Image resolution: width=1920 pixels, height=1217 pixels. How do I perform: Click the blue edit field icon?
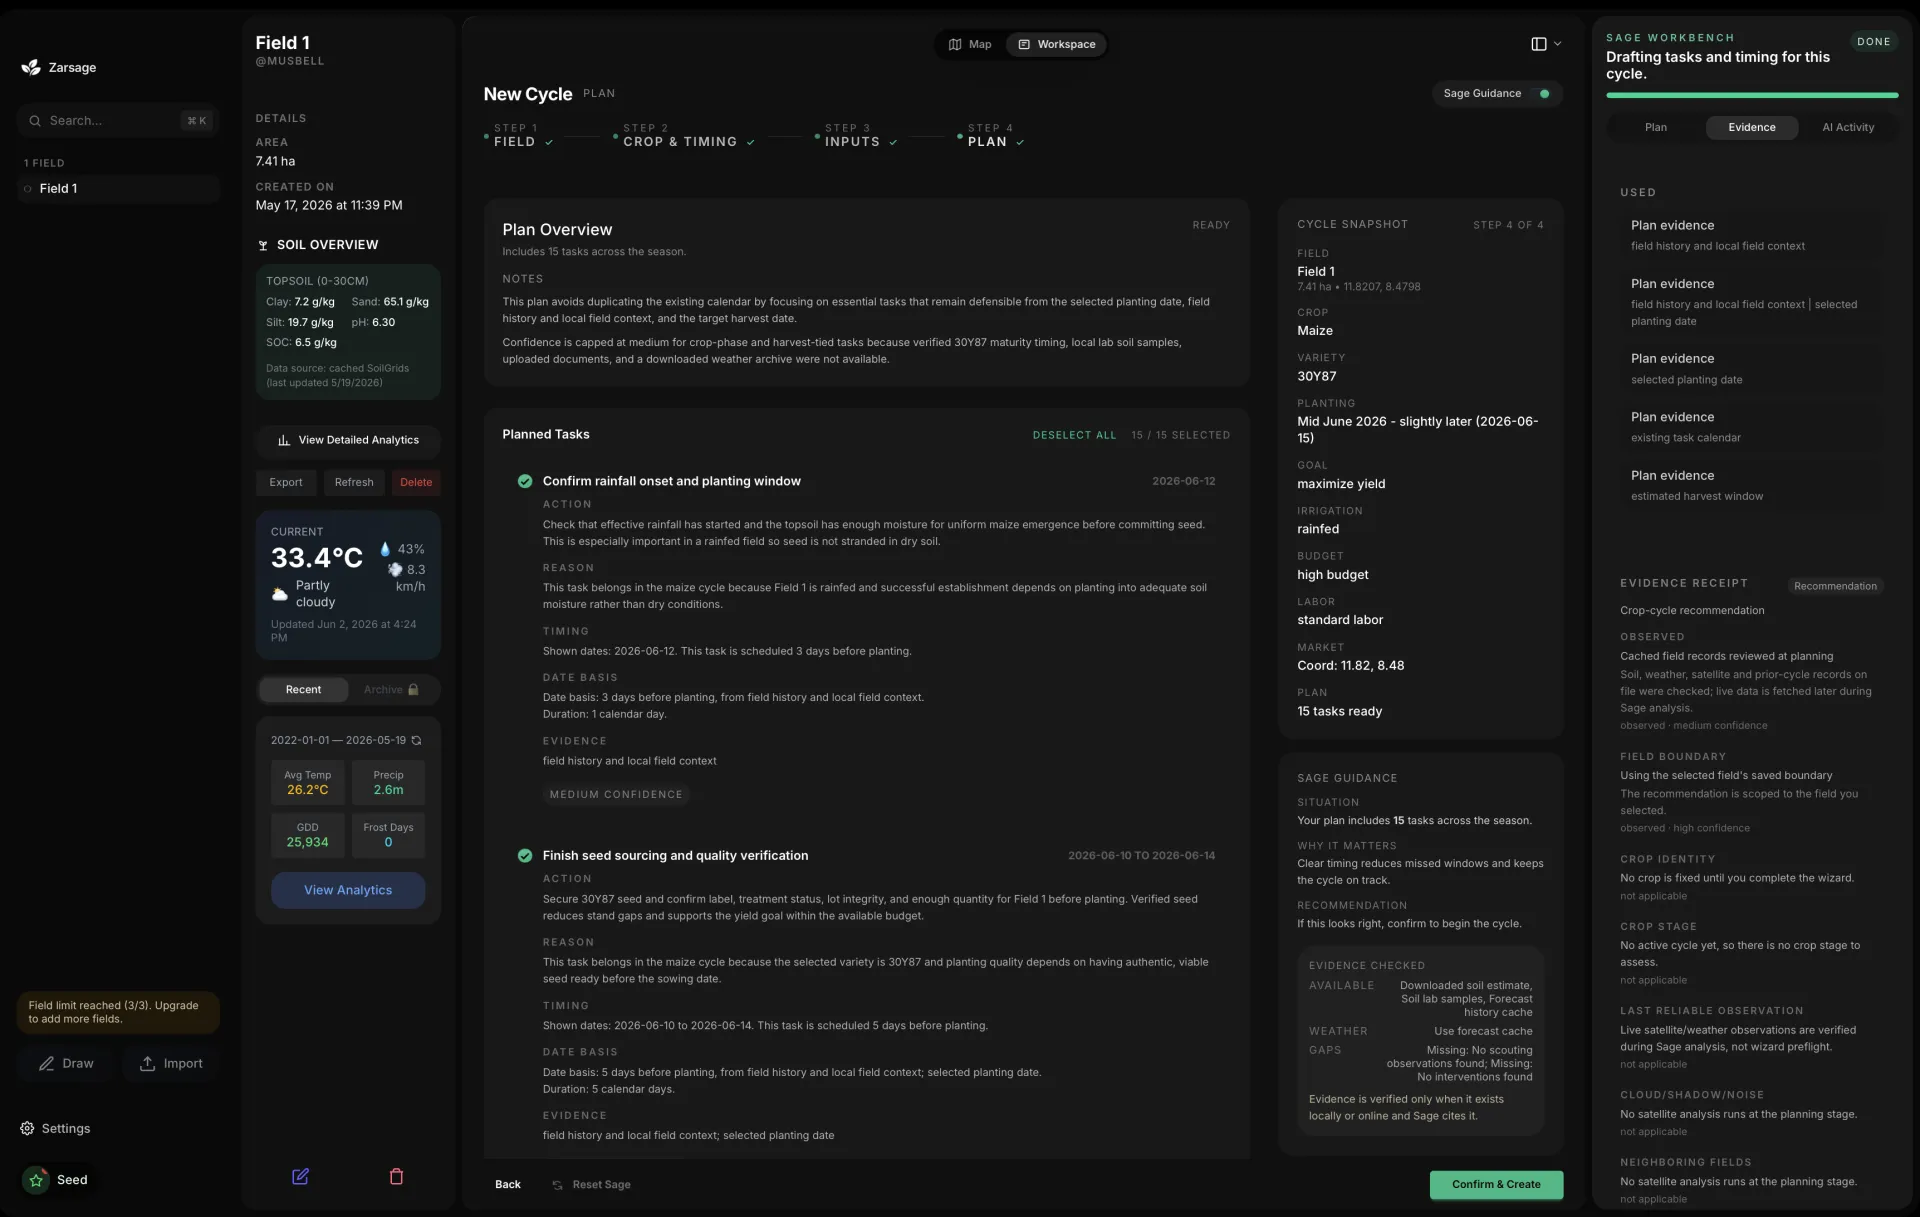coord(300,1176)
